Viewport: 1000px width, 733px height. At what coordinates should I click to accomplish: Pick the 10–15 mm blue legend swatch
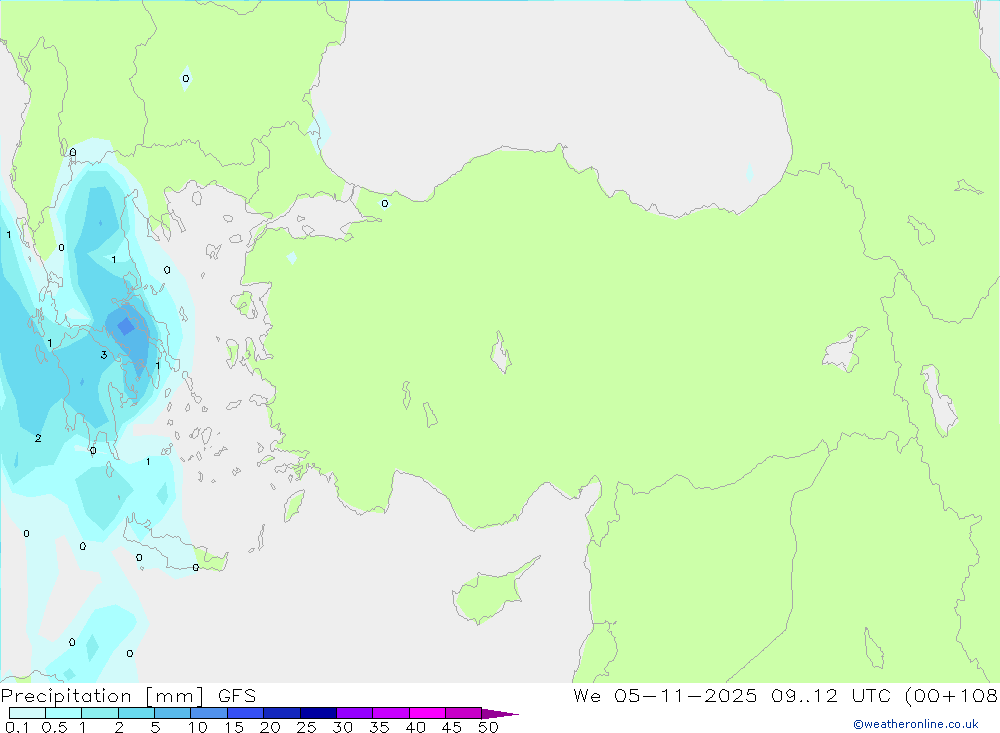coord(209,713)
